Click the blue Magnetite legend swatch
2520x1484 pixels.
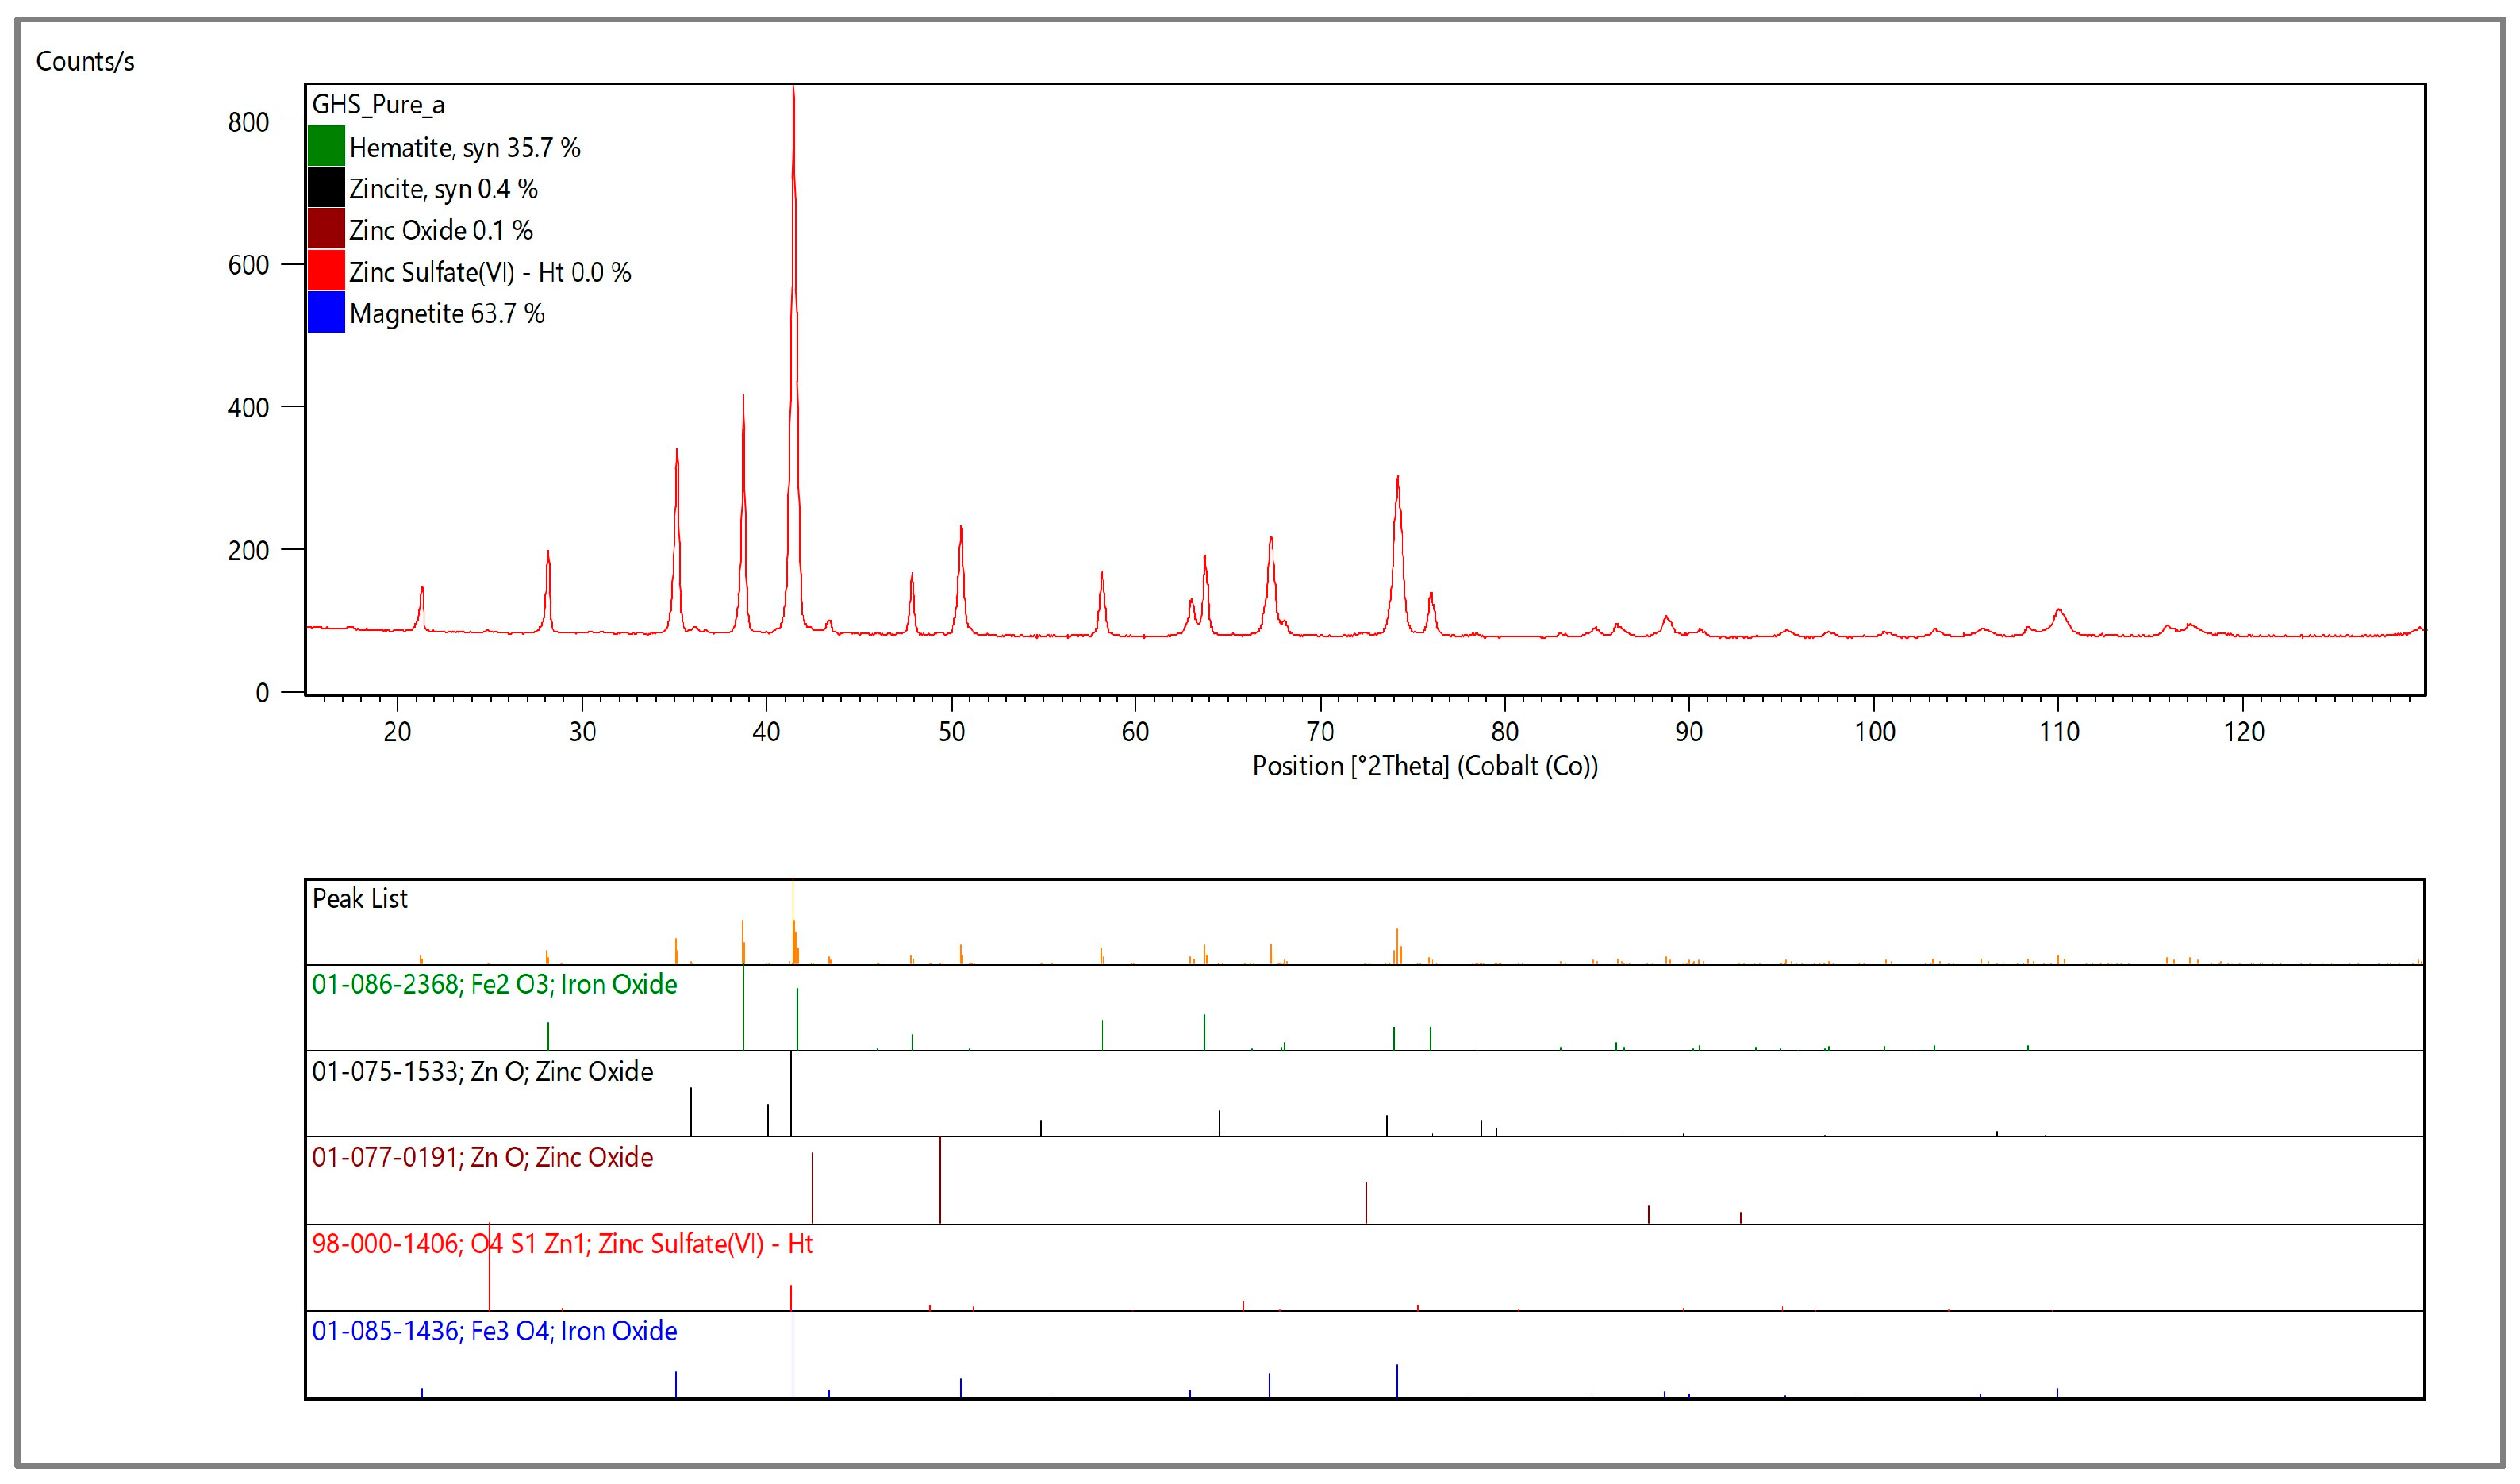click(x=326, y=313)
